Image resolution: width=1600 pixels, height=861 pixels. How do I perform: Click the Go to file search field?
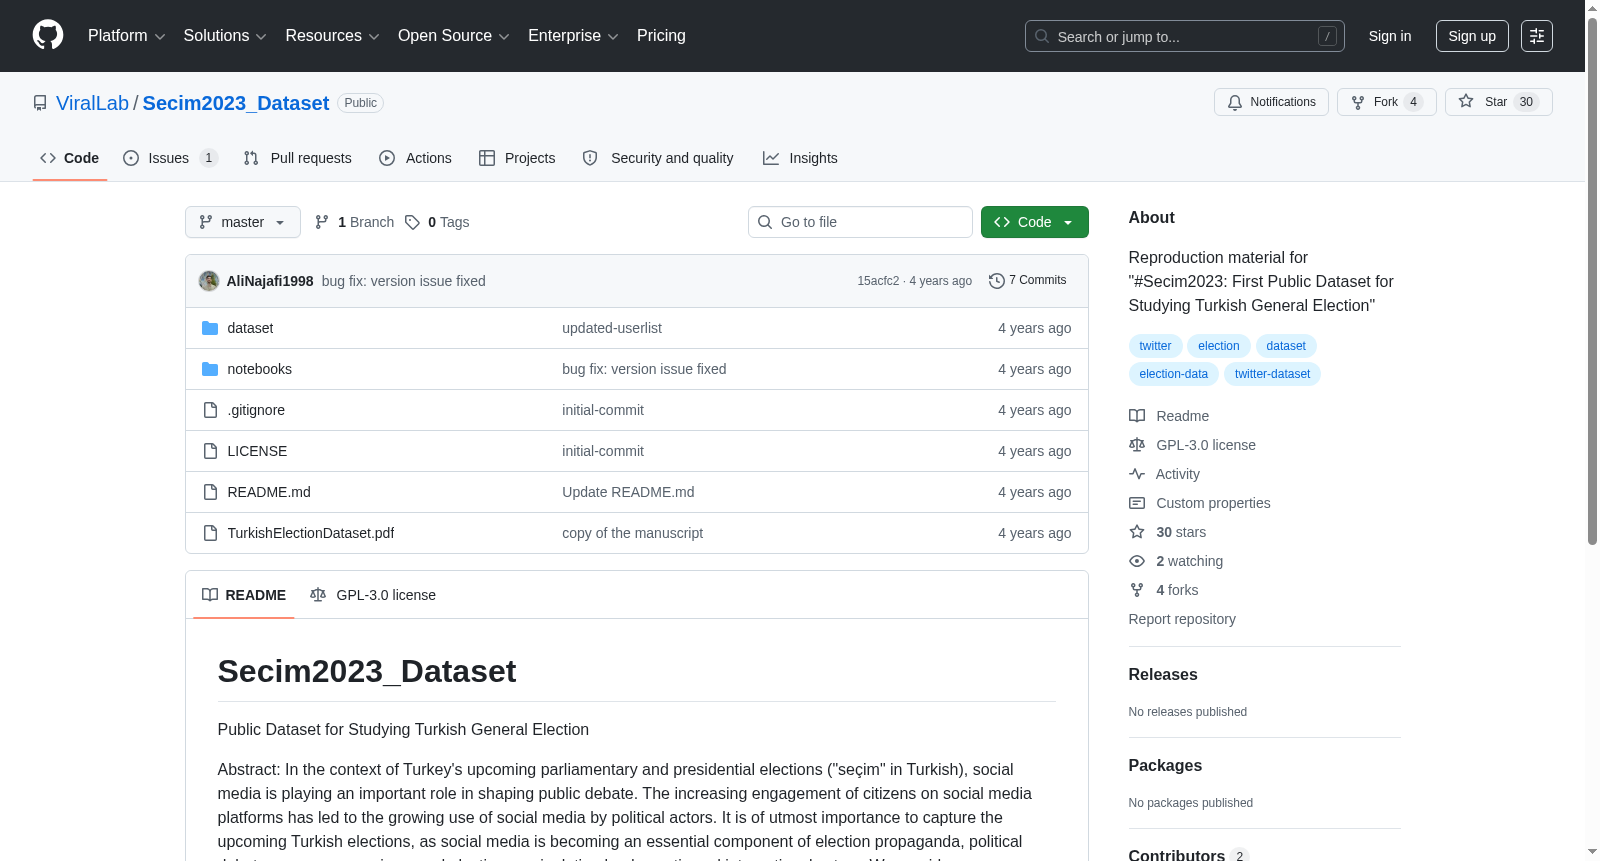tap(860, 222)
